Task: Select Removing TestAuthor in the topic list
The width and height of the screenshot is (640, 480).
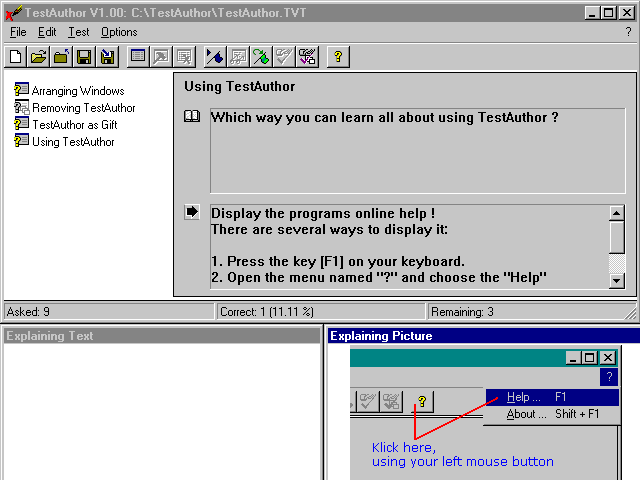Action: pos(83,108)
